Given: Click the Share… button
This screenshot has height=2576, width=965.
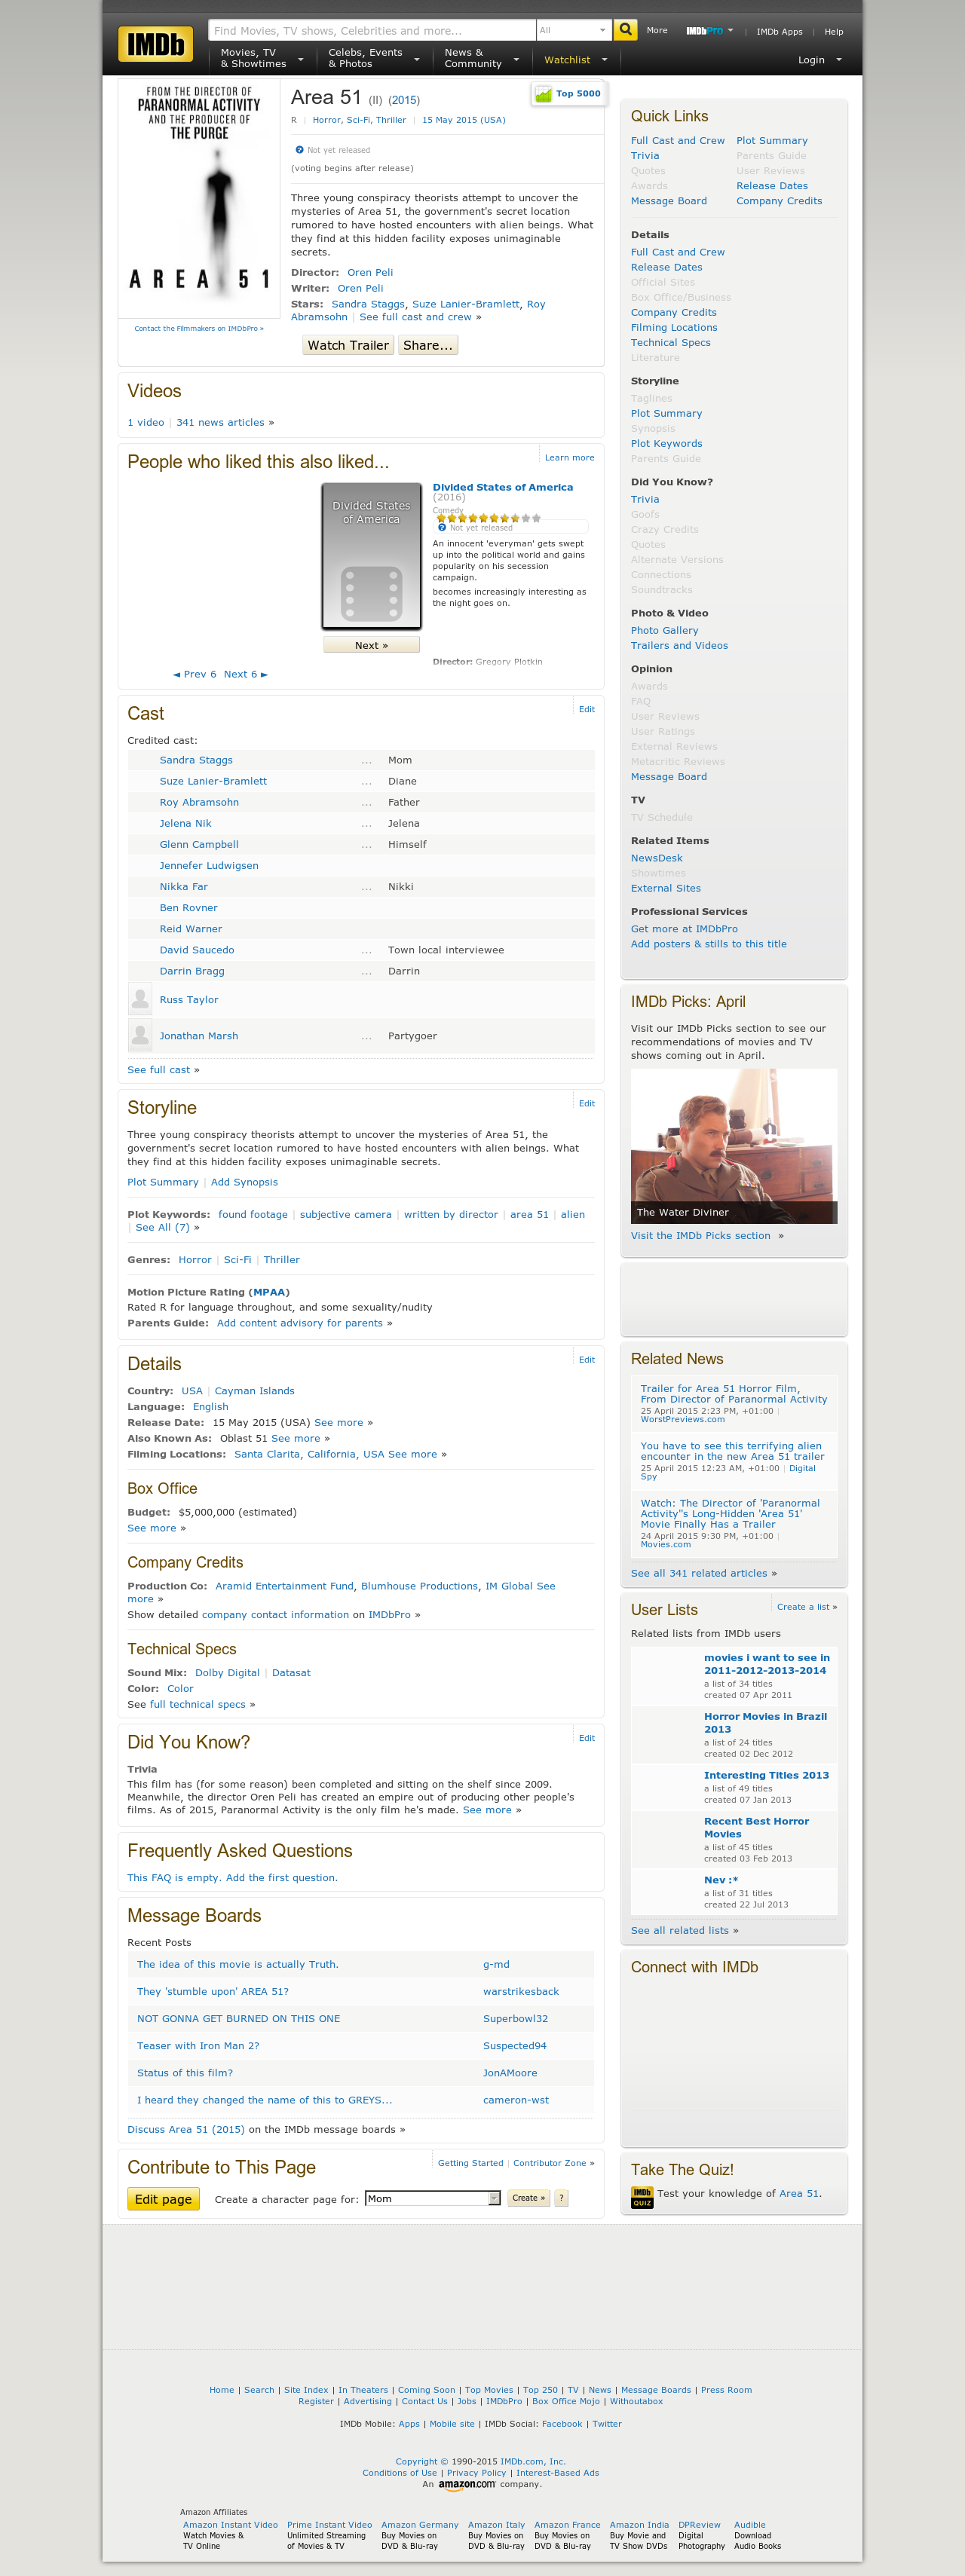Looking at the screenshot, I should [x=428, y=346].
